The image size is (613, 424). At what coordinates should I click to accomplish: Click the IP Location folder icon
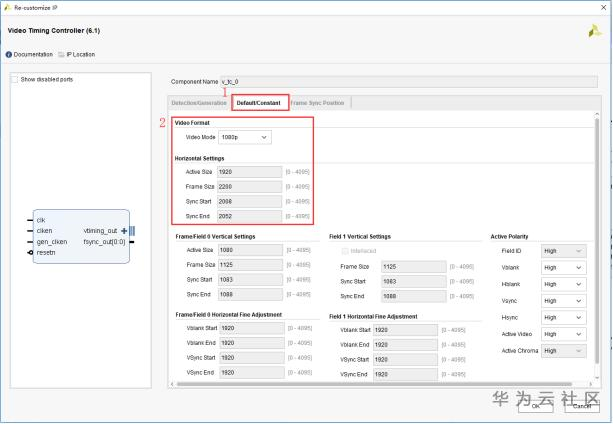61,55
